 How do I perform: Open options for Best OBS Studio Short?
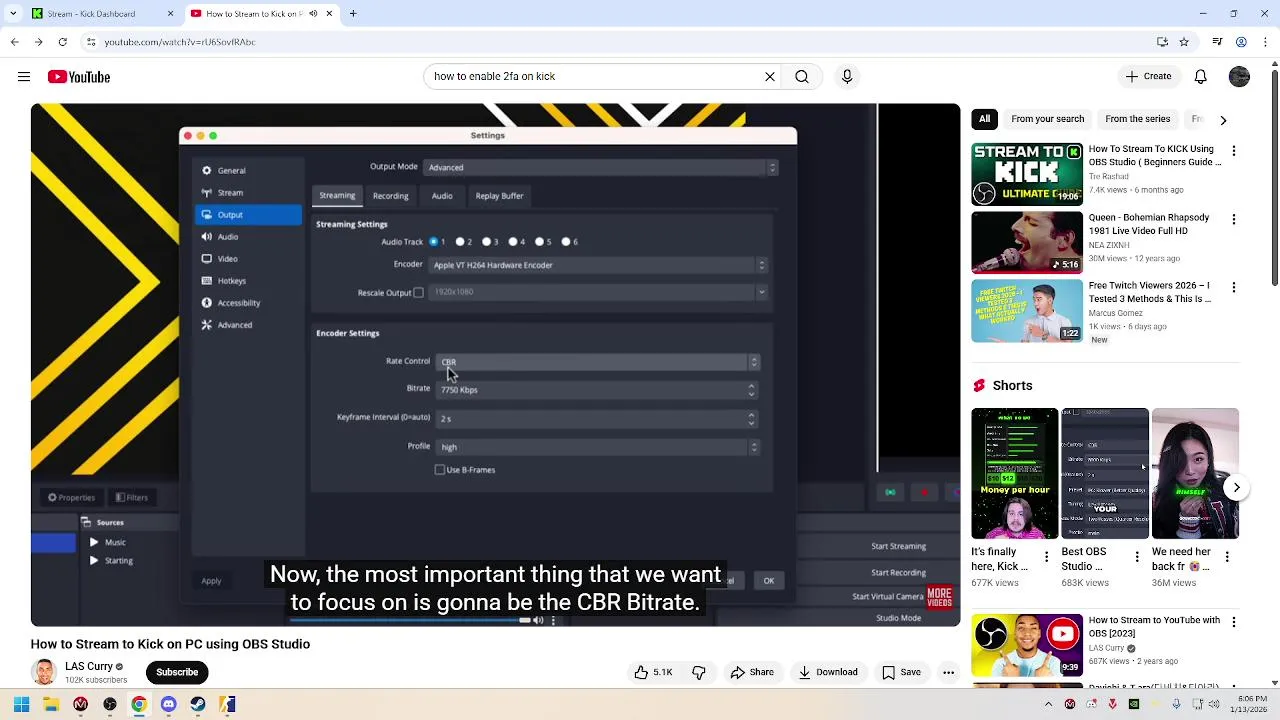tap(1137, 557)
